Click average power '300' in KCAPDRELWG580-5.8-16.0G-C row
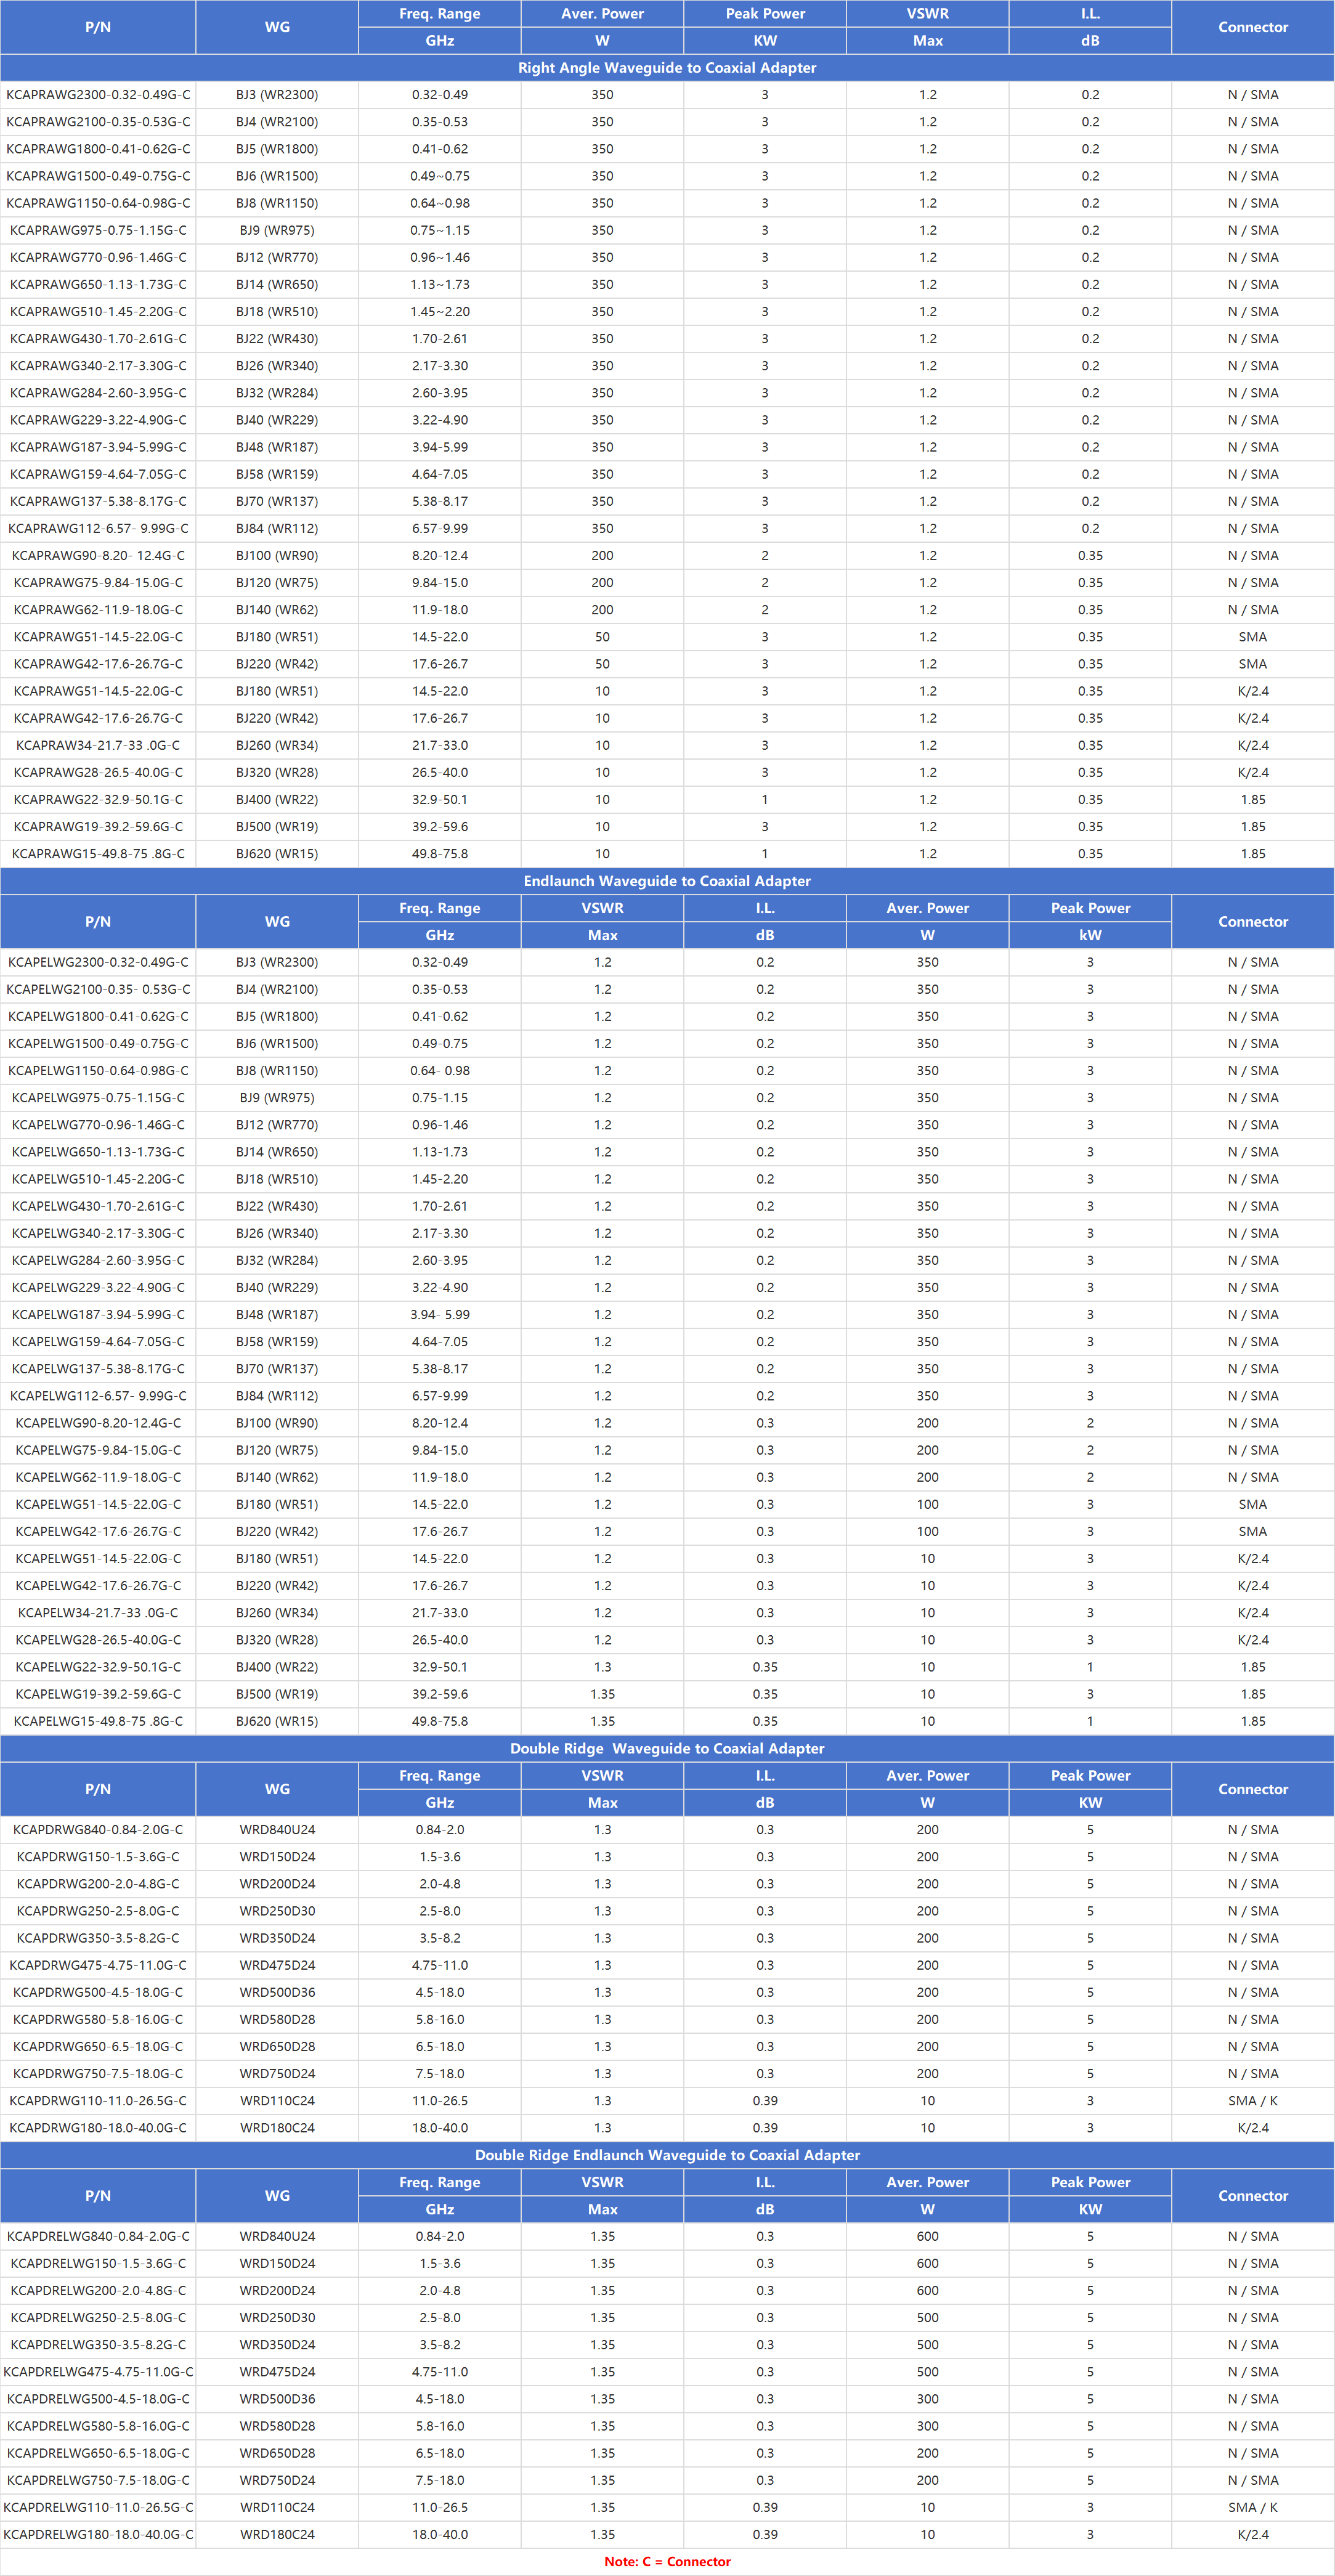The width and height of the screenshot is (1335, 2576). coord(928,2426)
